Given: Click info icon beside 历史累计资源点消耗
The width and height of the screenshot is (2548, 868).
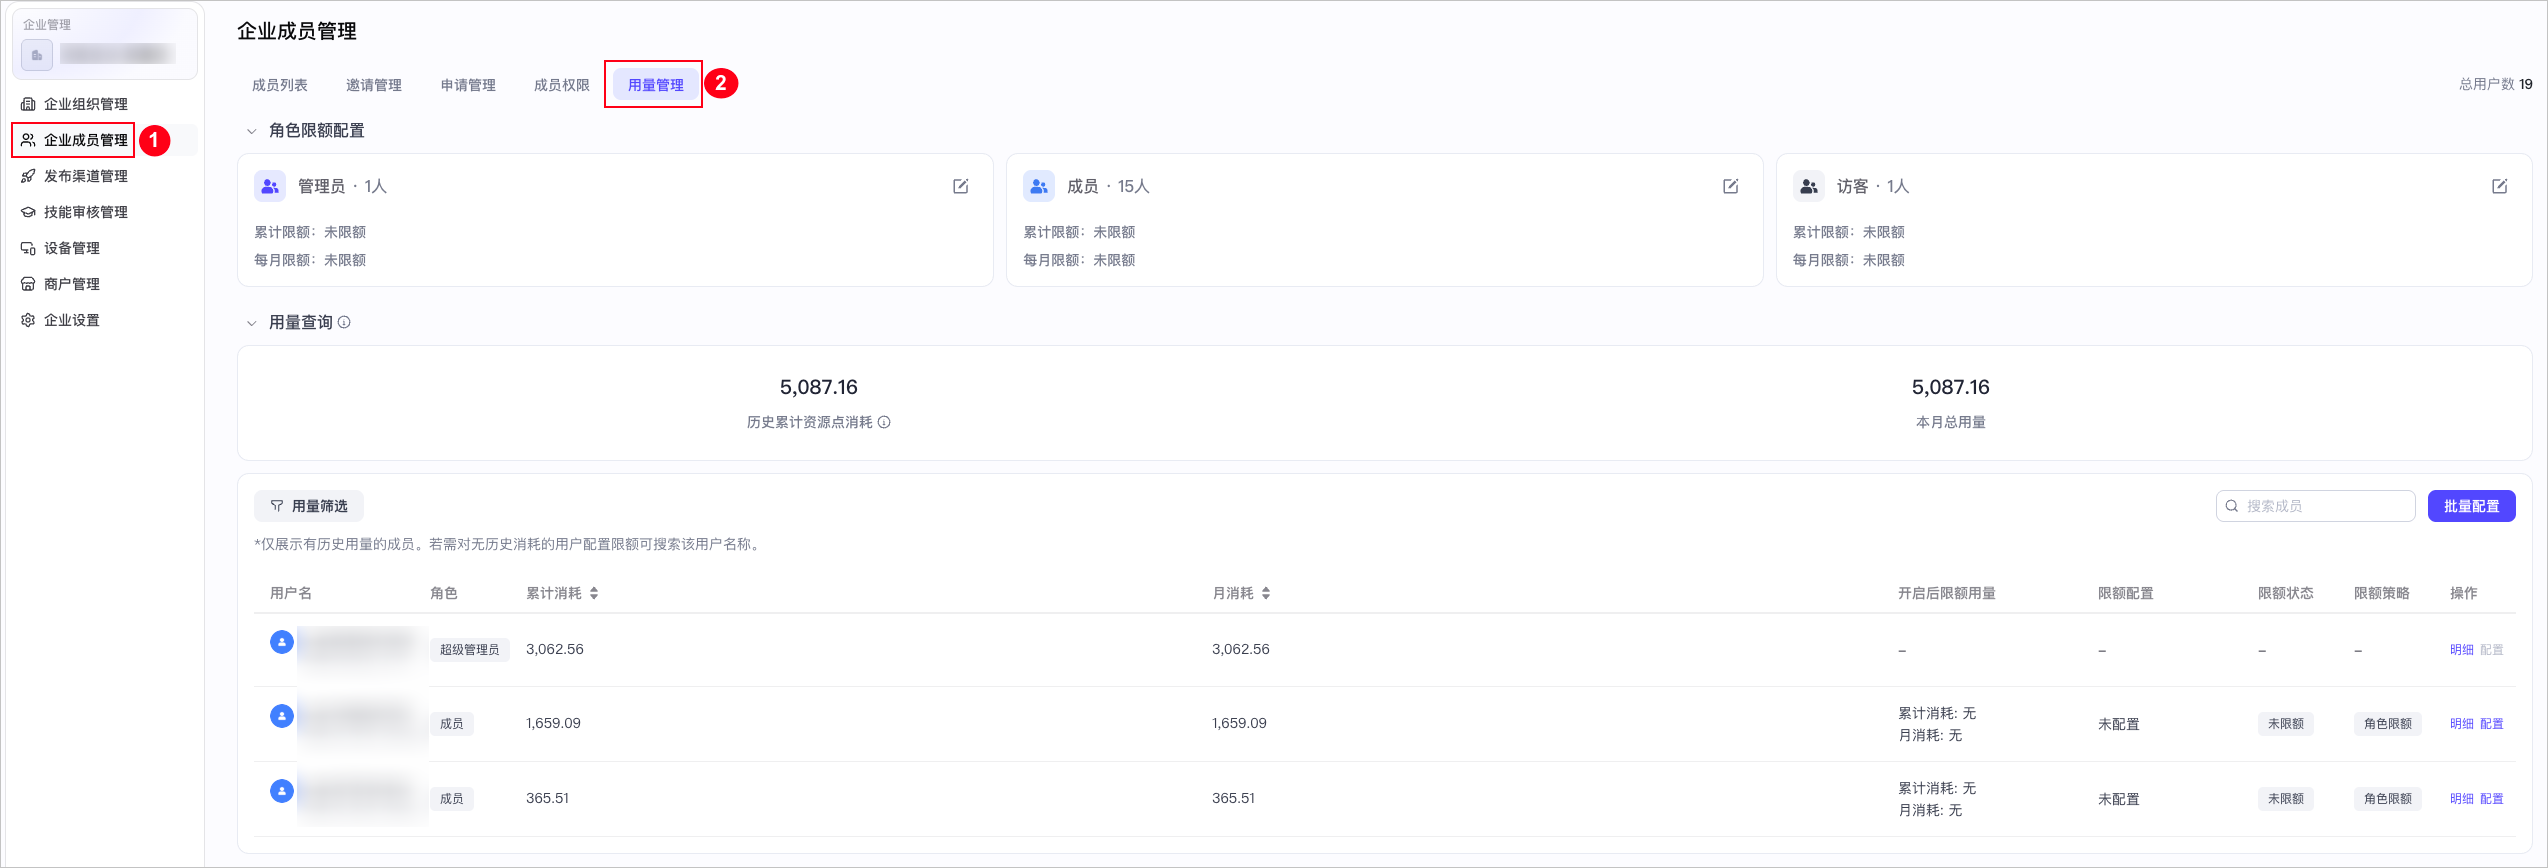Looking at the screenshot, I should click(x=884, y=423).
